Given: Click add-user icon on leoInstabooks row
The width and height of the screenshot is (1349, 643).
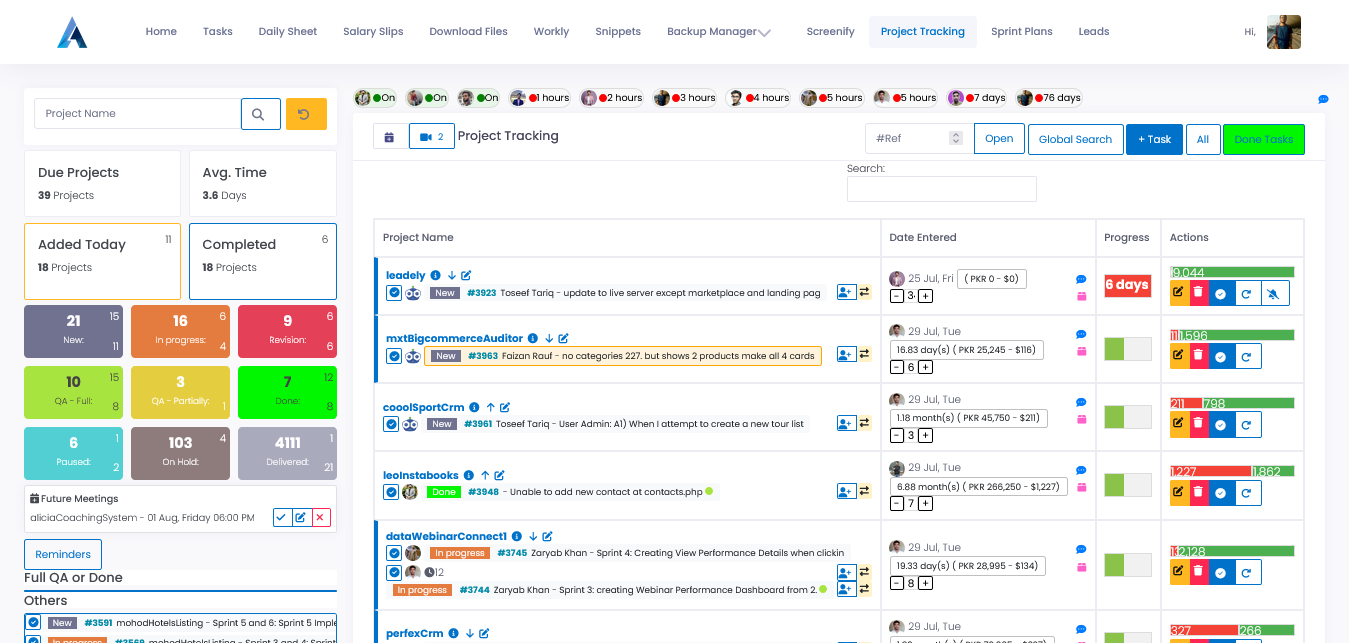Looking at the screenshot, I should (846, 491).
